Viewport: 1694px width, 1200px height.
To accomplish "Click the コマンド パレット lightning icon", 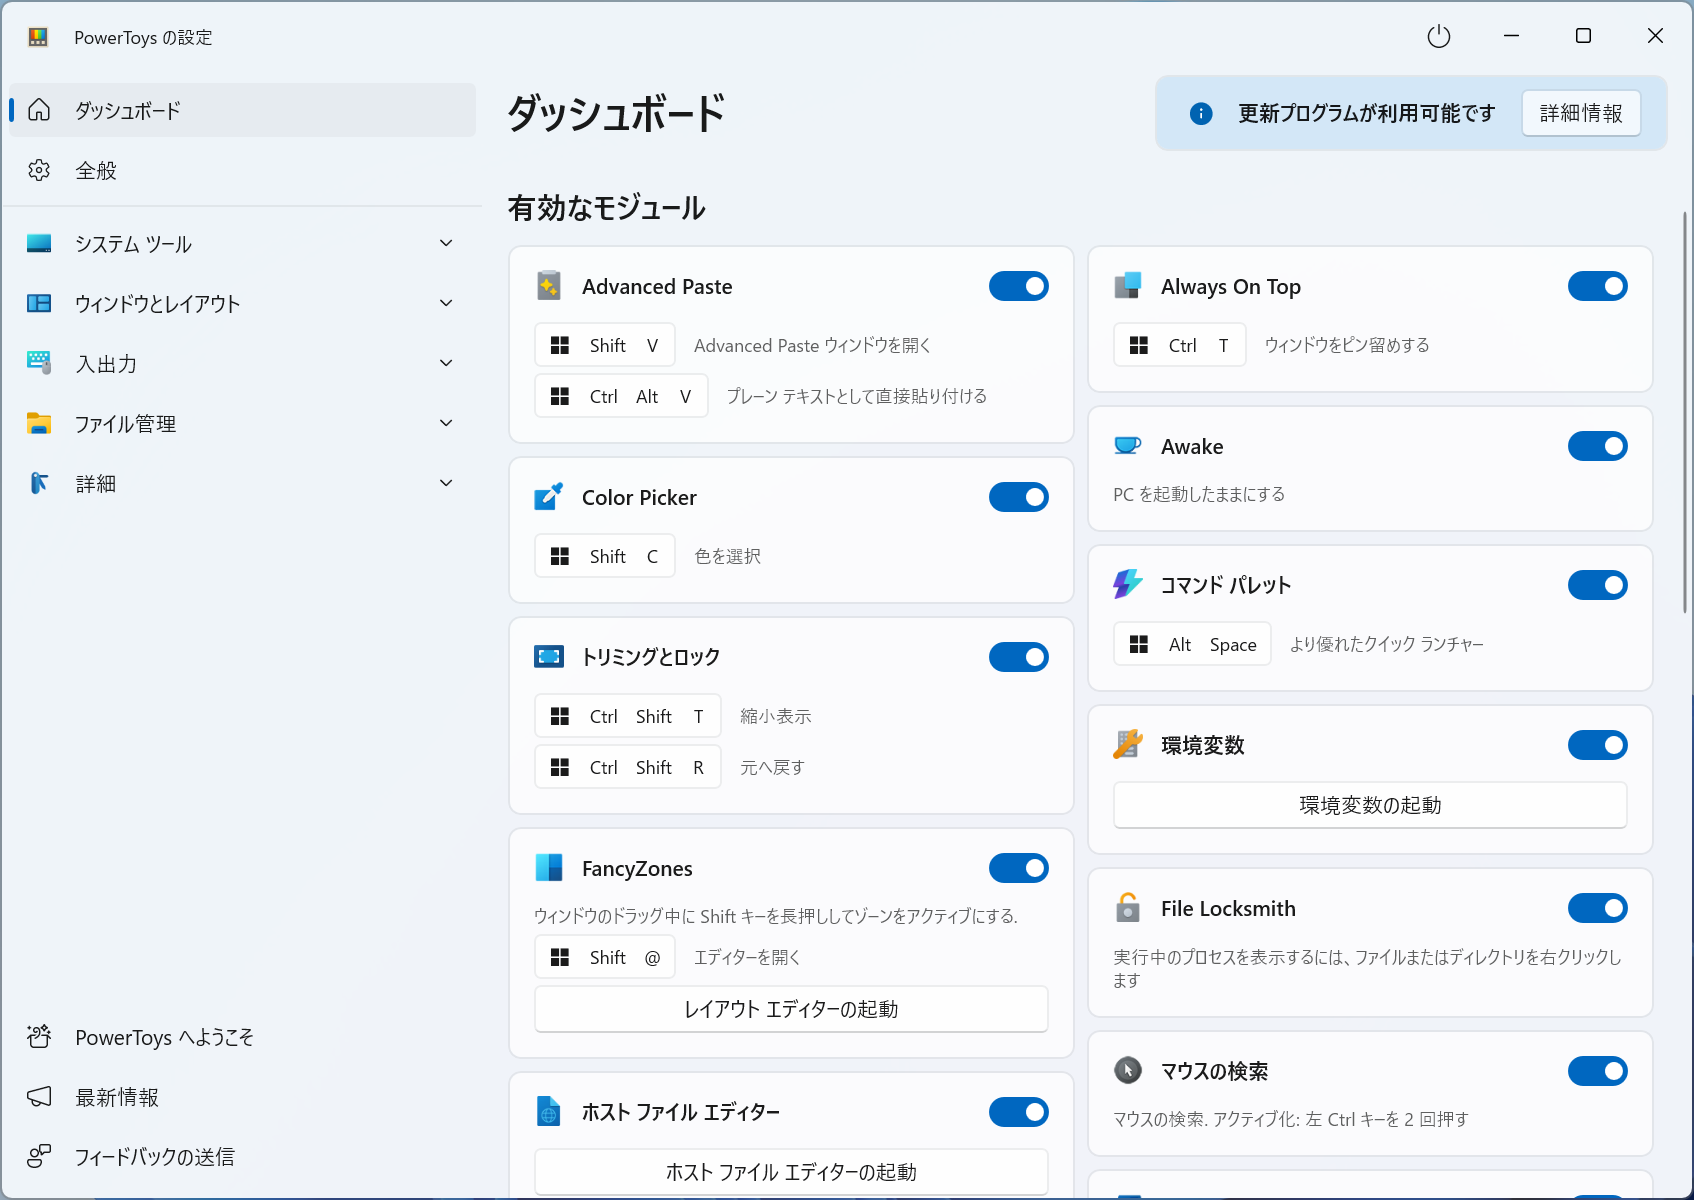I will tap(1127, 585).
